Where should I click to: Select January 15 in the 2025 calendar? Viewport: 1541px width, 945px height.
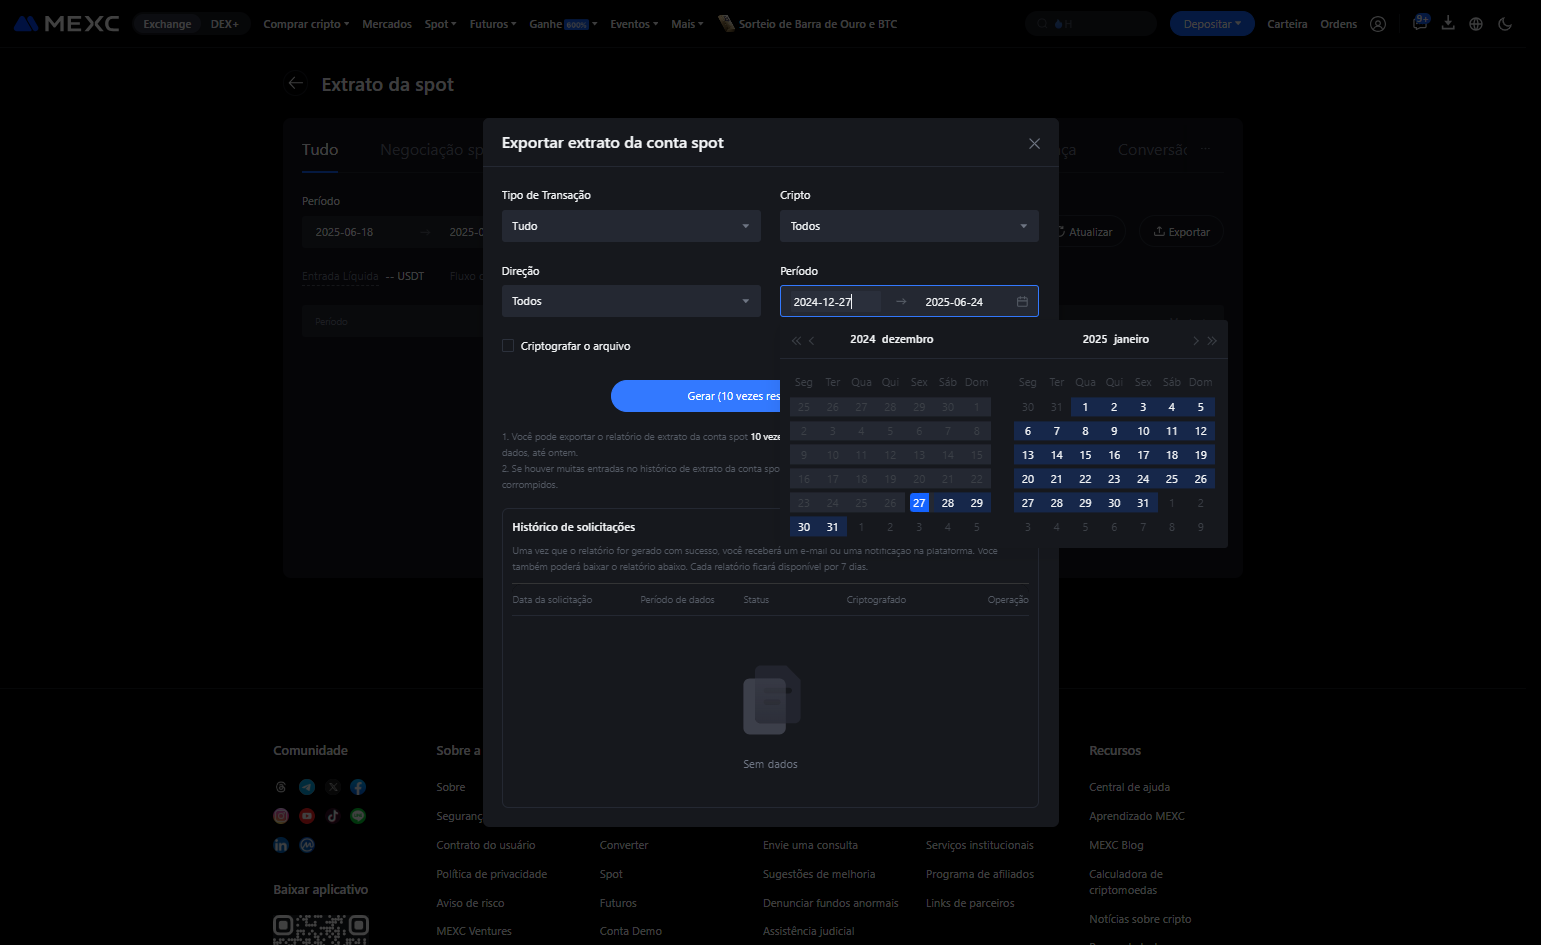click(1085, 455)
